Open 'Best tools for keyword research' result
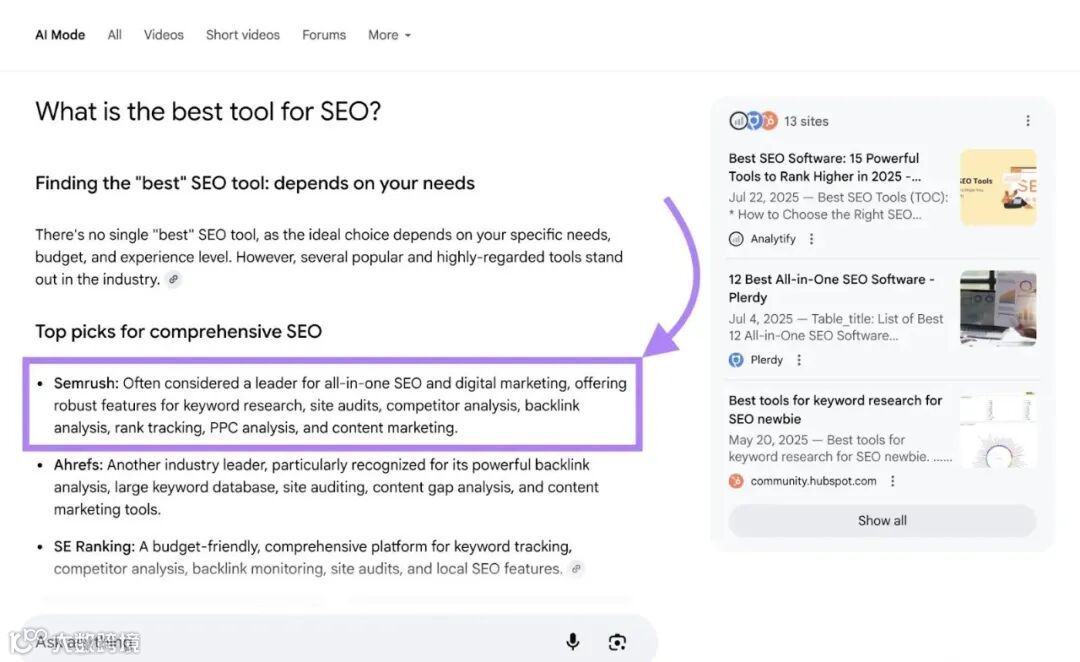The image size is (1080, 662). (835, 410)
